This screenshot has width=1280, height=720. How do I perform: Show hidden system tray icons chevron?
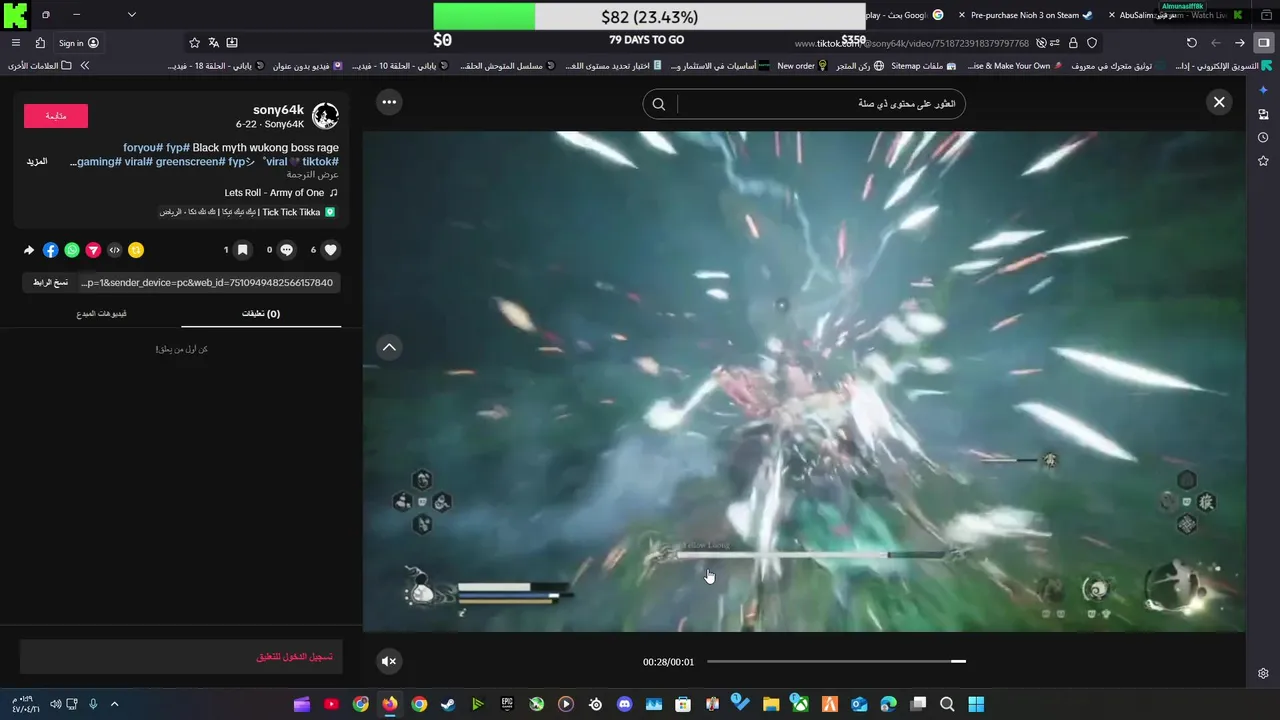pyautogui.click(x=114, y=704)
